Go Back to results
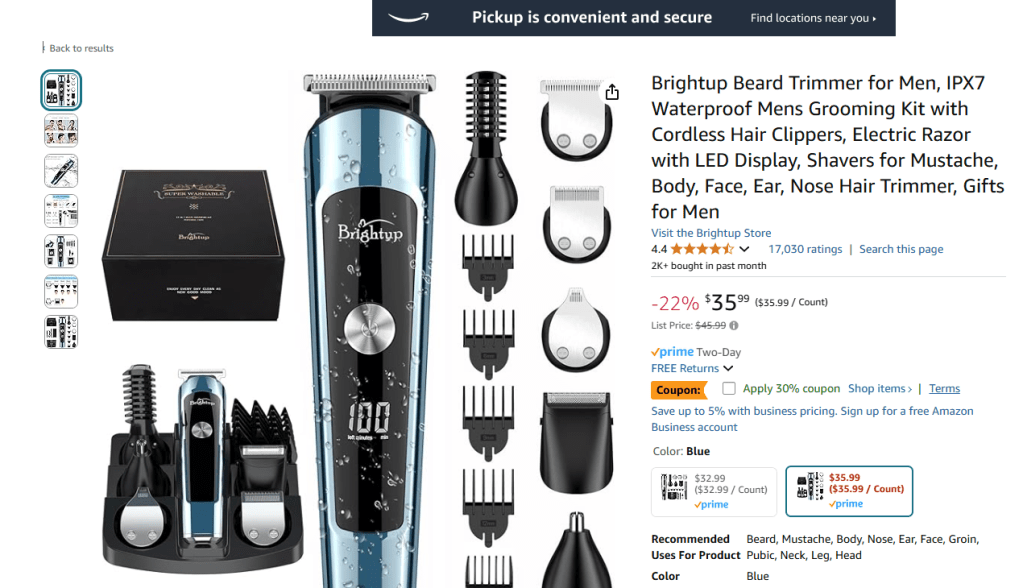The image size is (1023, 588). coord(81,48)
